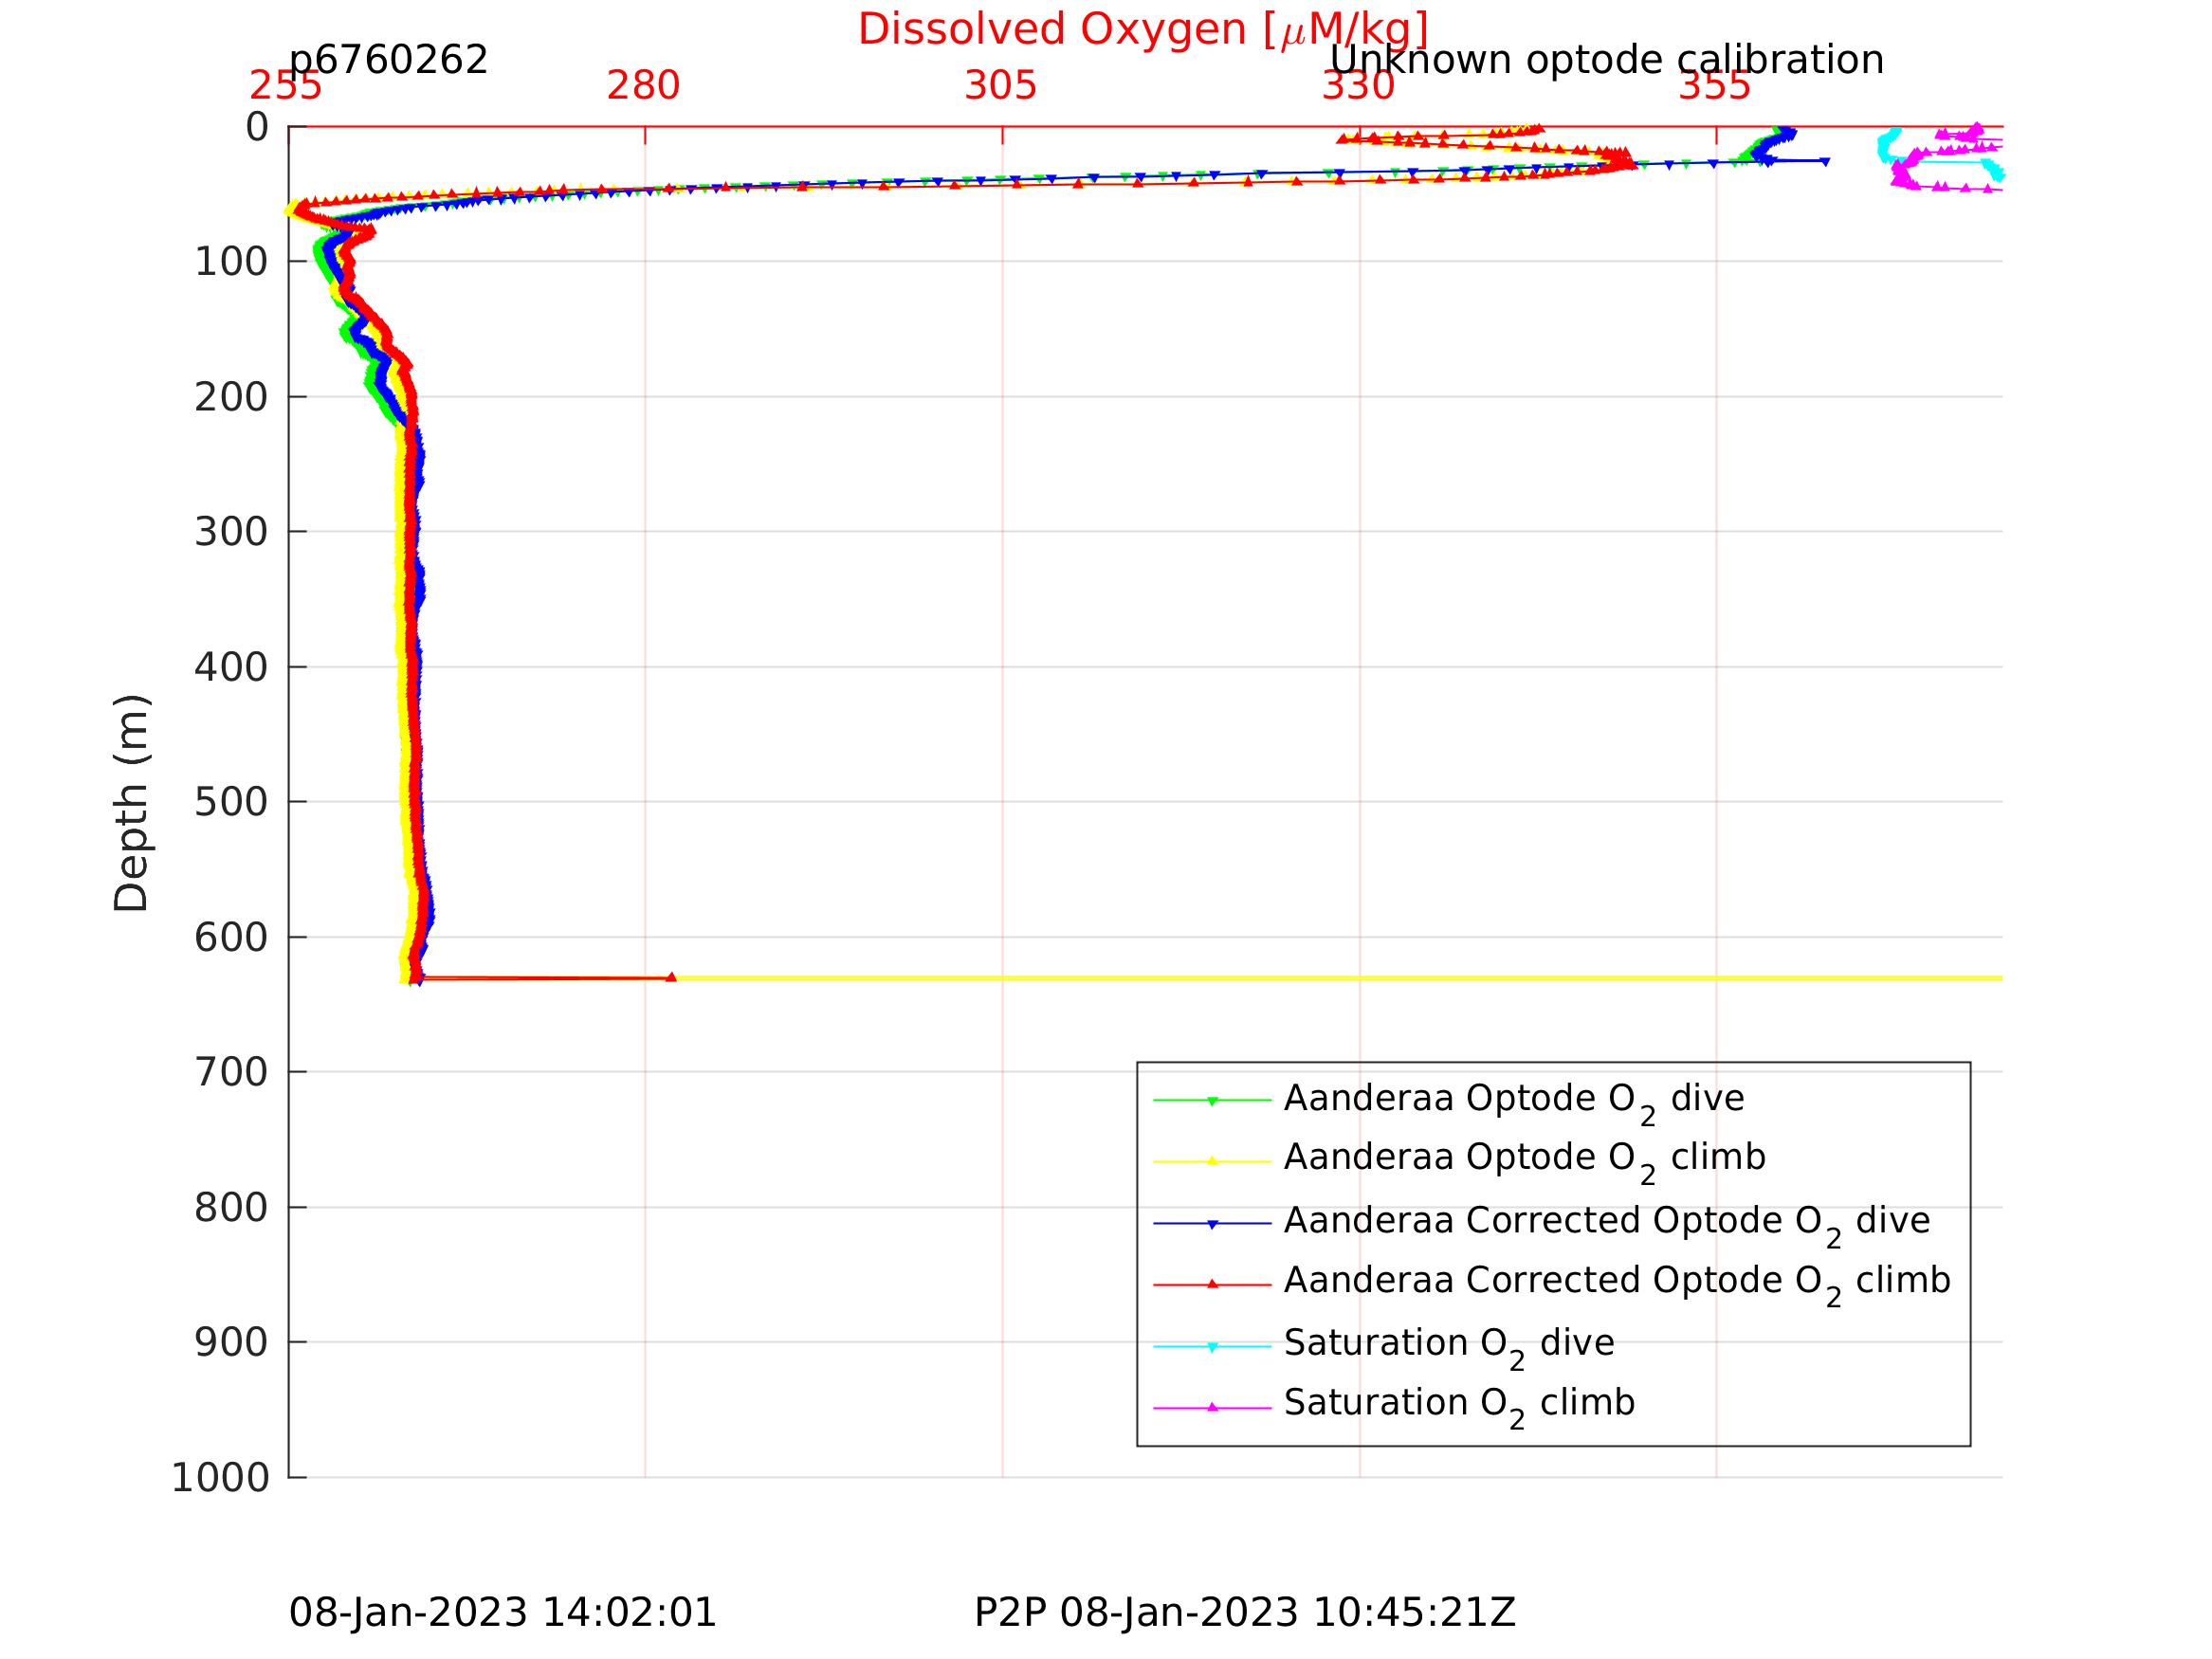
Task: Click the x-axis tick label '305'
Action: point(1000,86)
